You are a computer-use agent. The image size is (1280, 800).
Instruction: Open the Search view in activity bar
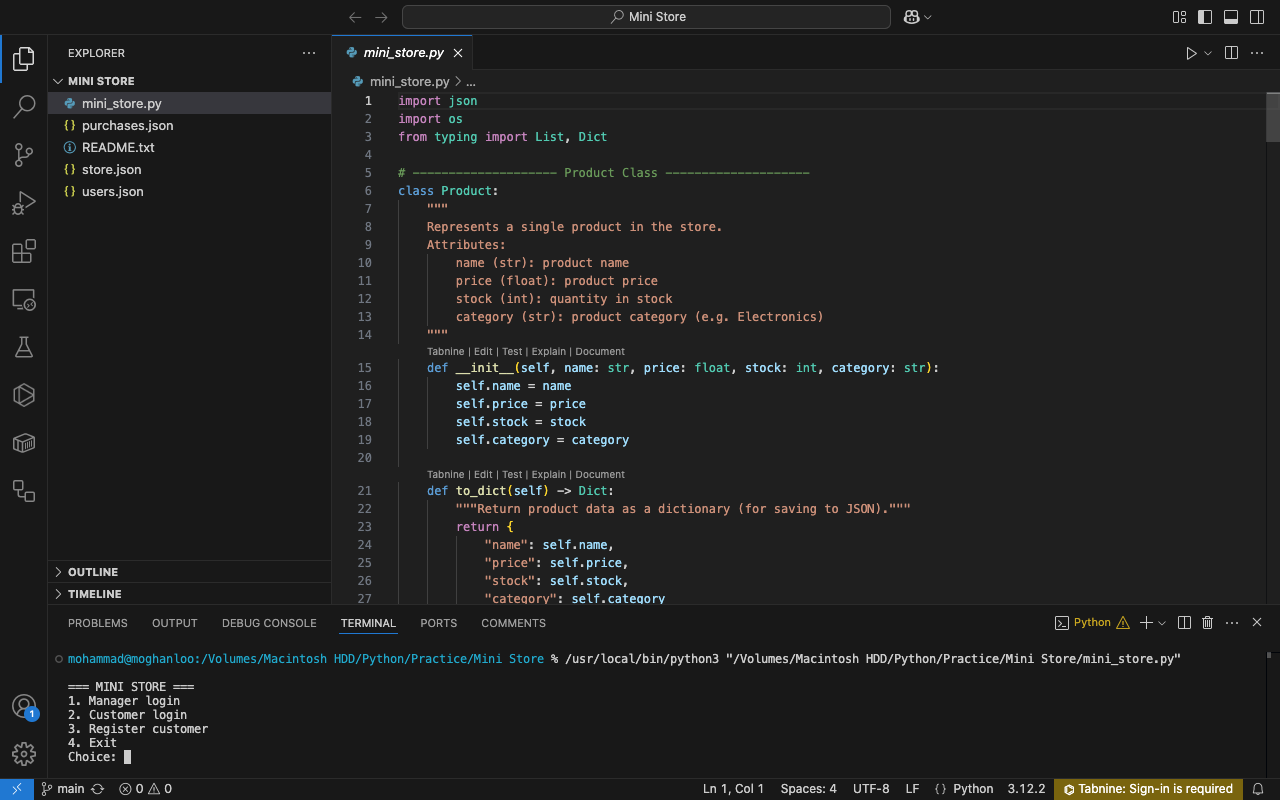coord(24,107)
